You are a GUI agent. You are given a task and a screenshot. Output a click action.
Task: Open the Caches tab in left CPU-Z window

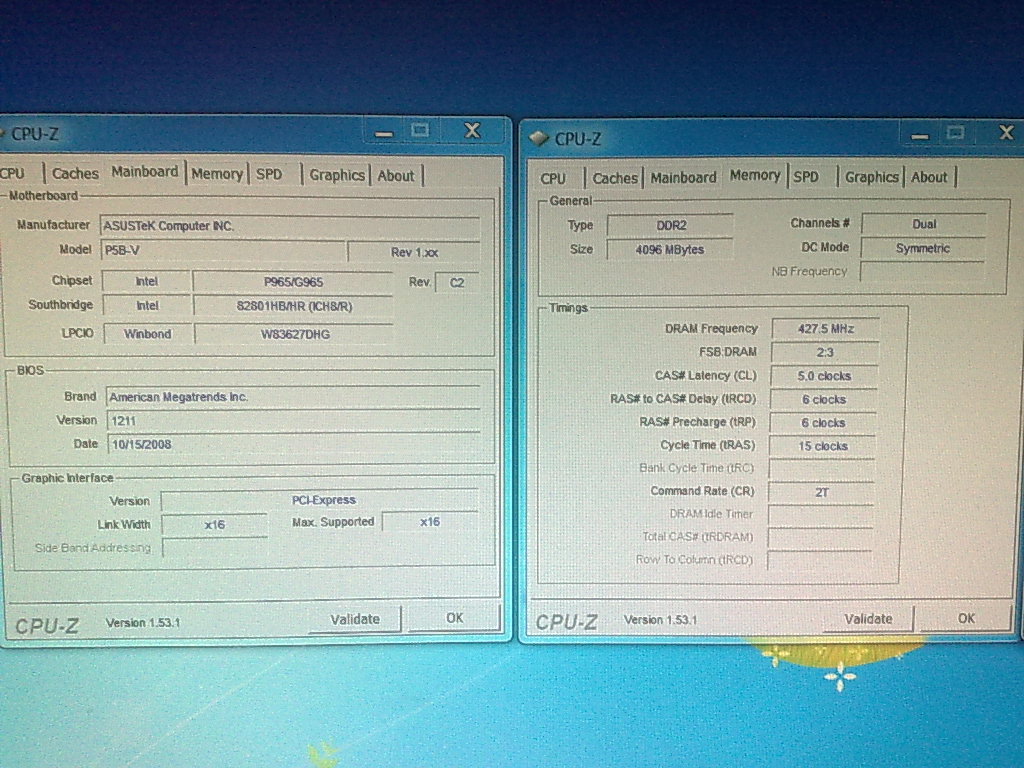[75, 174]
